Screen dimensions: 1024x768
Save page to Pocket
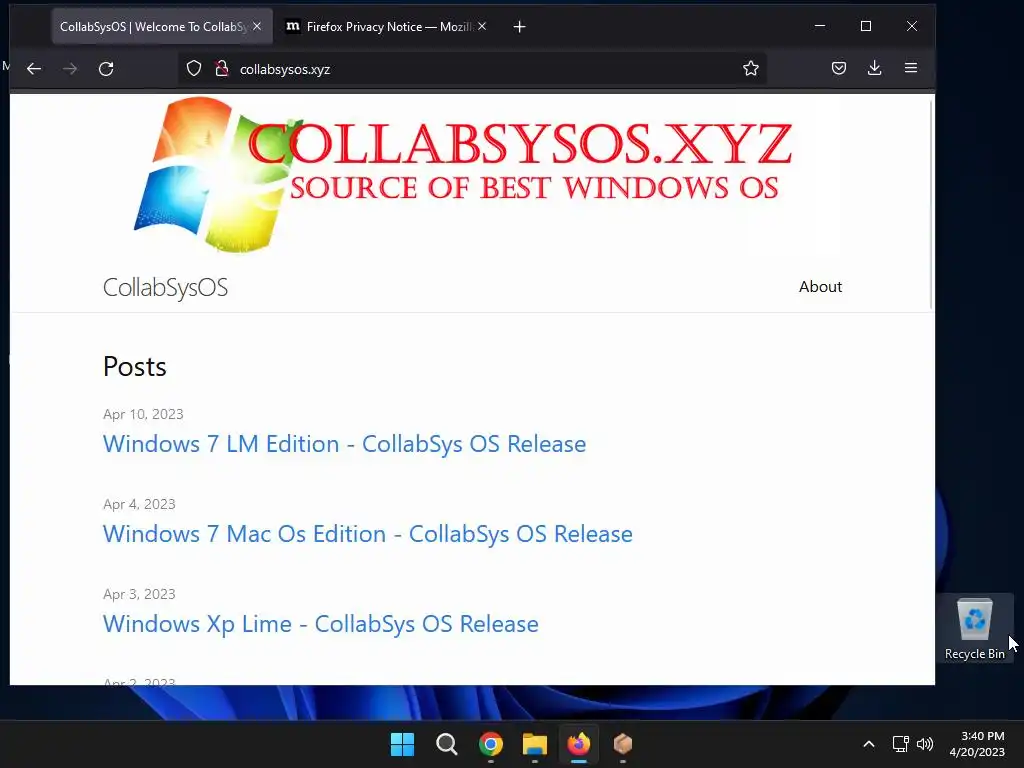click(839, 69)
